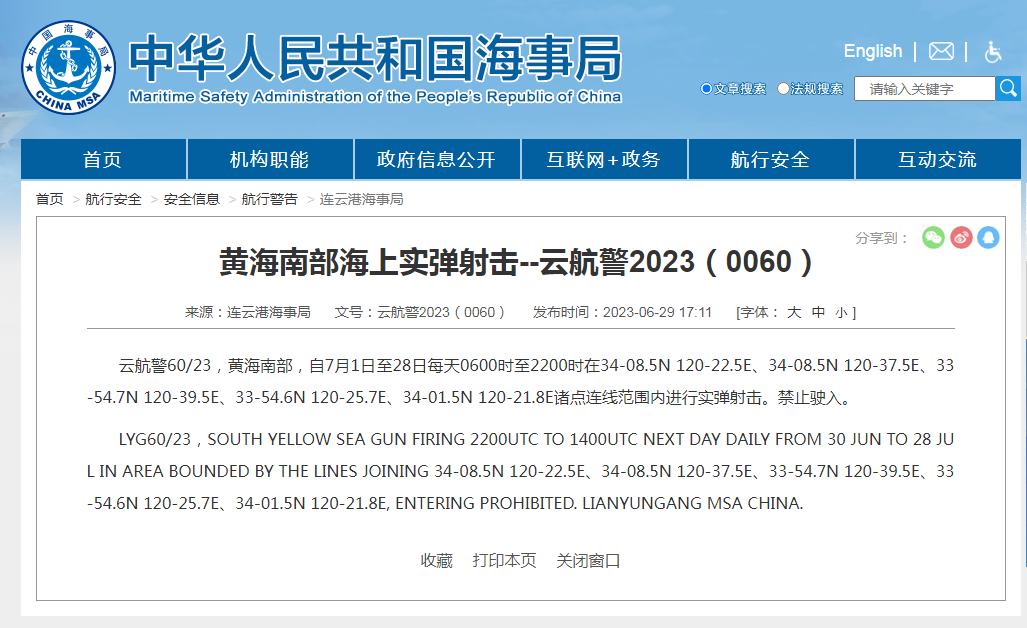Screen dimensions: 1027x628
Task: Go to 航行安全 in the breadcrumb
Action: pyautogui.click(x=113, y=199)
